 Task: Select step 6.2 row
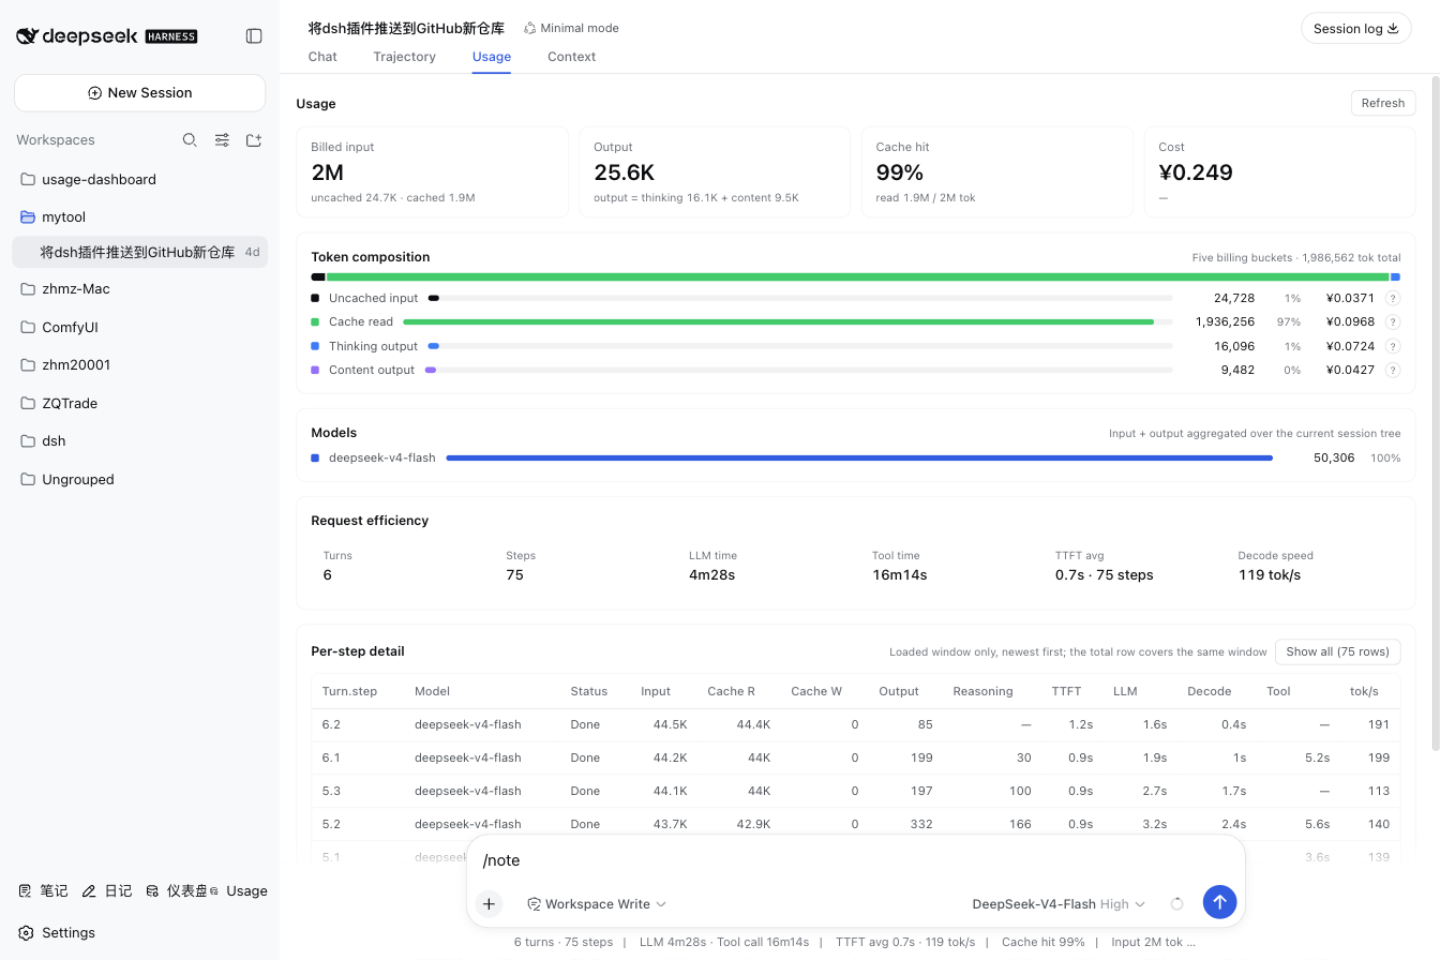click(855, 725)
